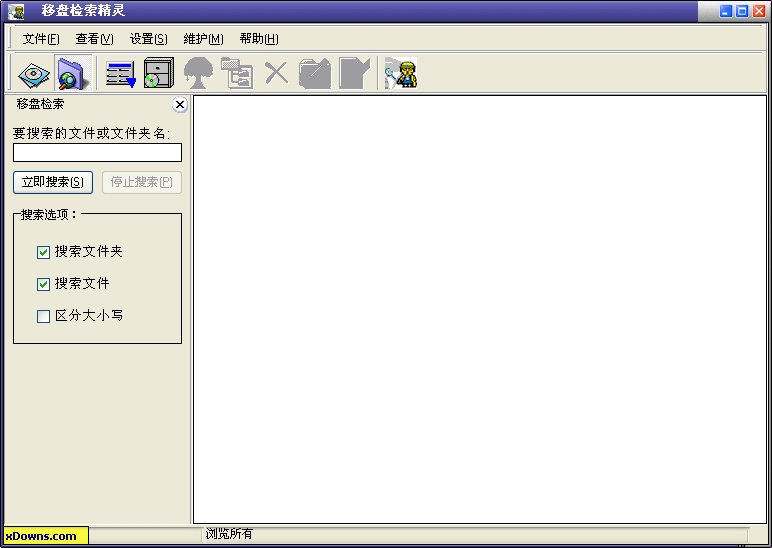Image resolution: width=772 pixels, height=548 pixels.
Task: Uncheck the 搜索文件 checkbox
Action: click(x=43, y=284)
